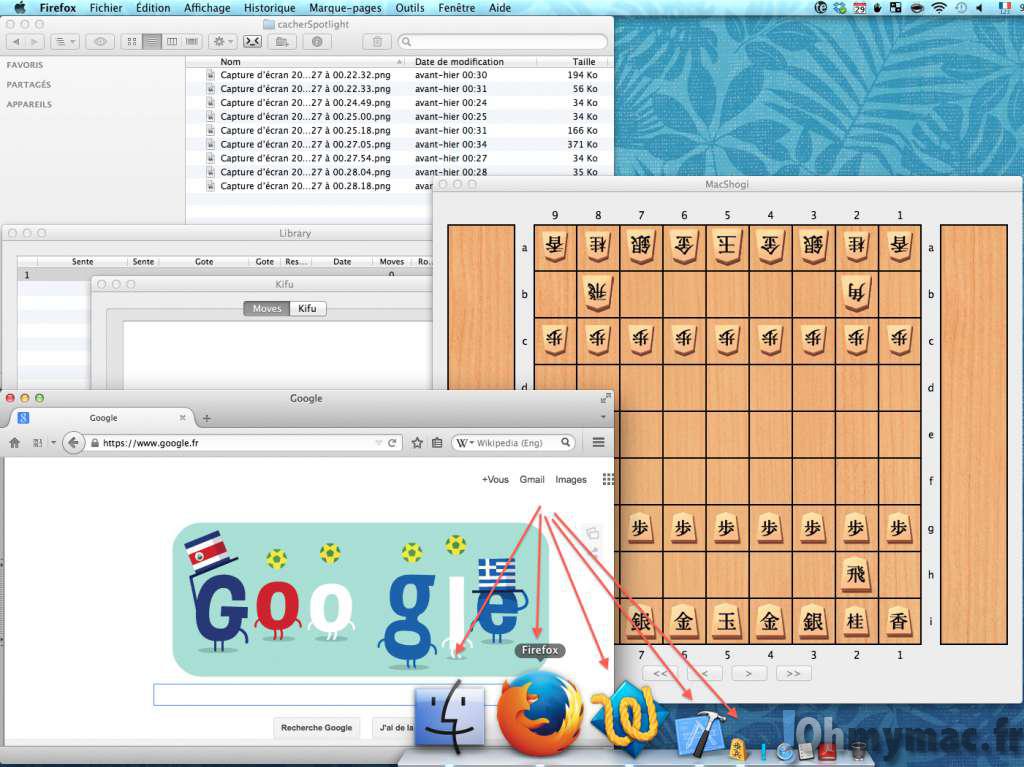Open Firefox from the Dock
This screenshot has height=767, width=1024.
tap(539, 713)
